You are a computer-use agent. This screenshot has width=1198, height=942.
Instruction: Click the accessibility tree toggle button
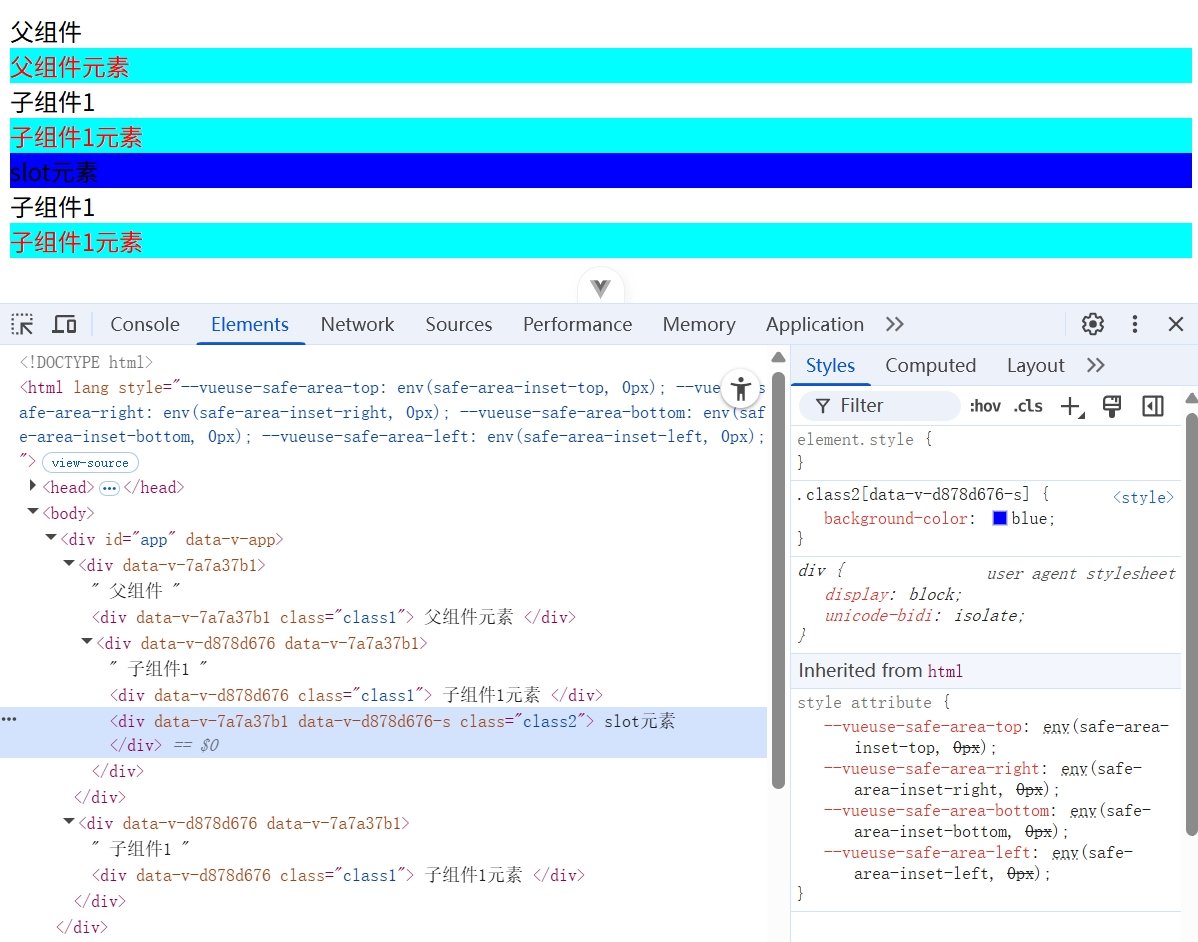coord(741,389)
